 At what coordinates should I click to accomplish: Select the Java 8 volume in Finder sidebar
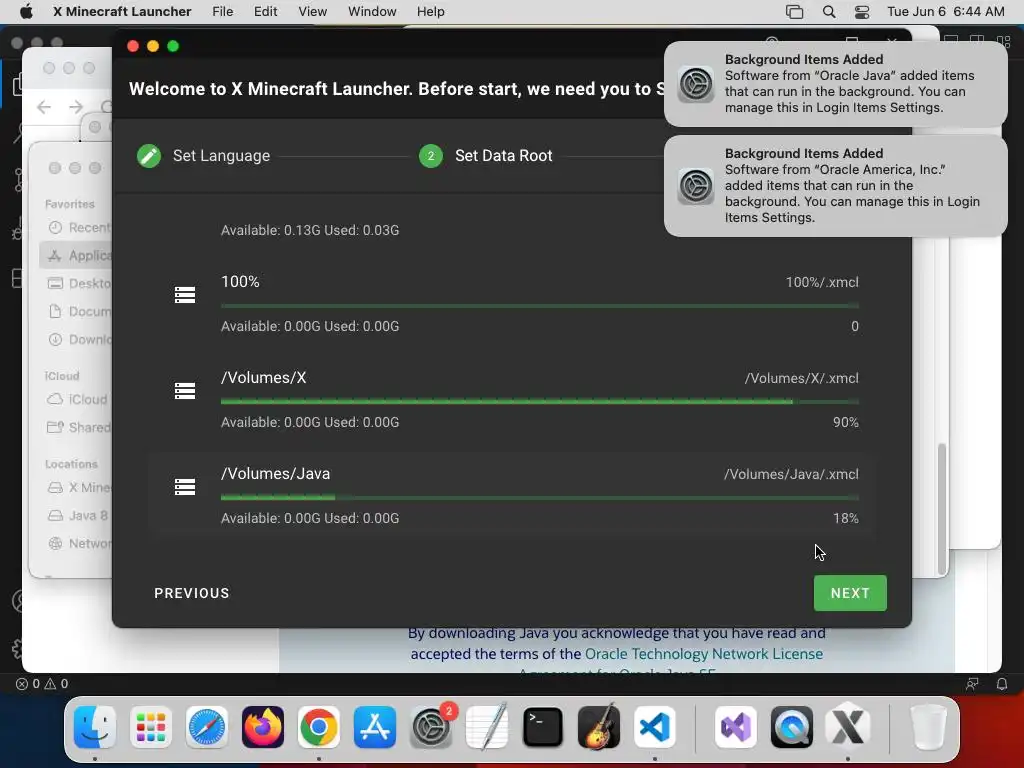76,515
